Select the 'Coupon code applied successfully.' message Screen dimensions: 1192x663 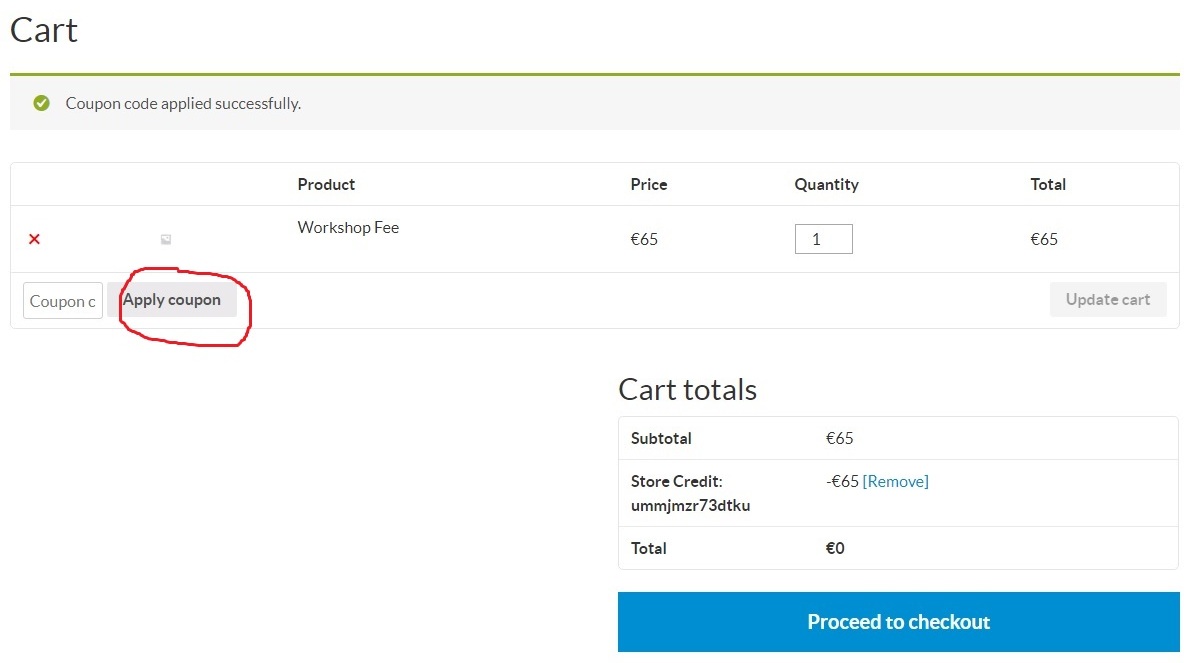click(x=183, y=103)
